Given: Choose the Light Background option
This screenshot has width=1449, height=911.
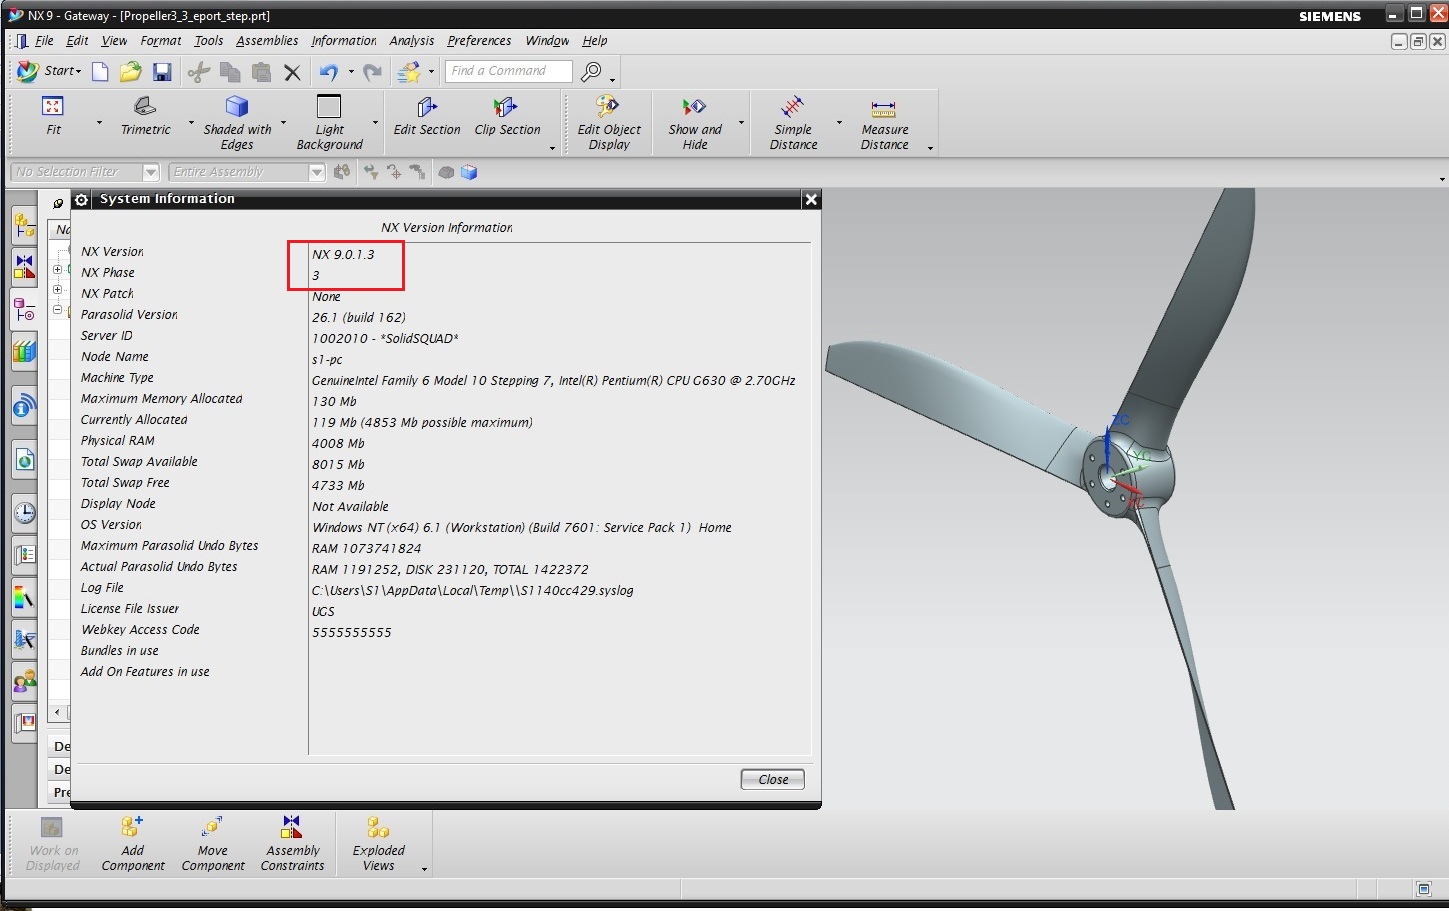Looking at the screenshot, I should (329, 122).
